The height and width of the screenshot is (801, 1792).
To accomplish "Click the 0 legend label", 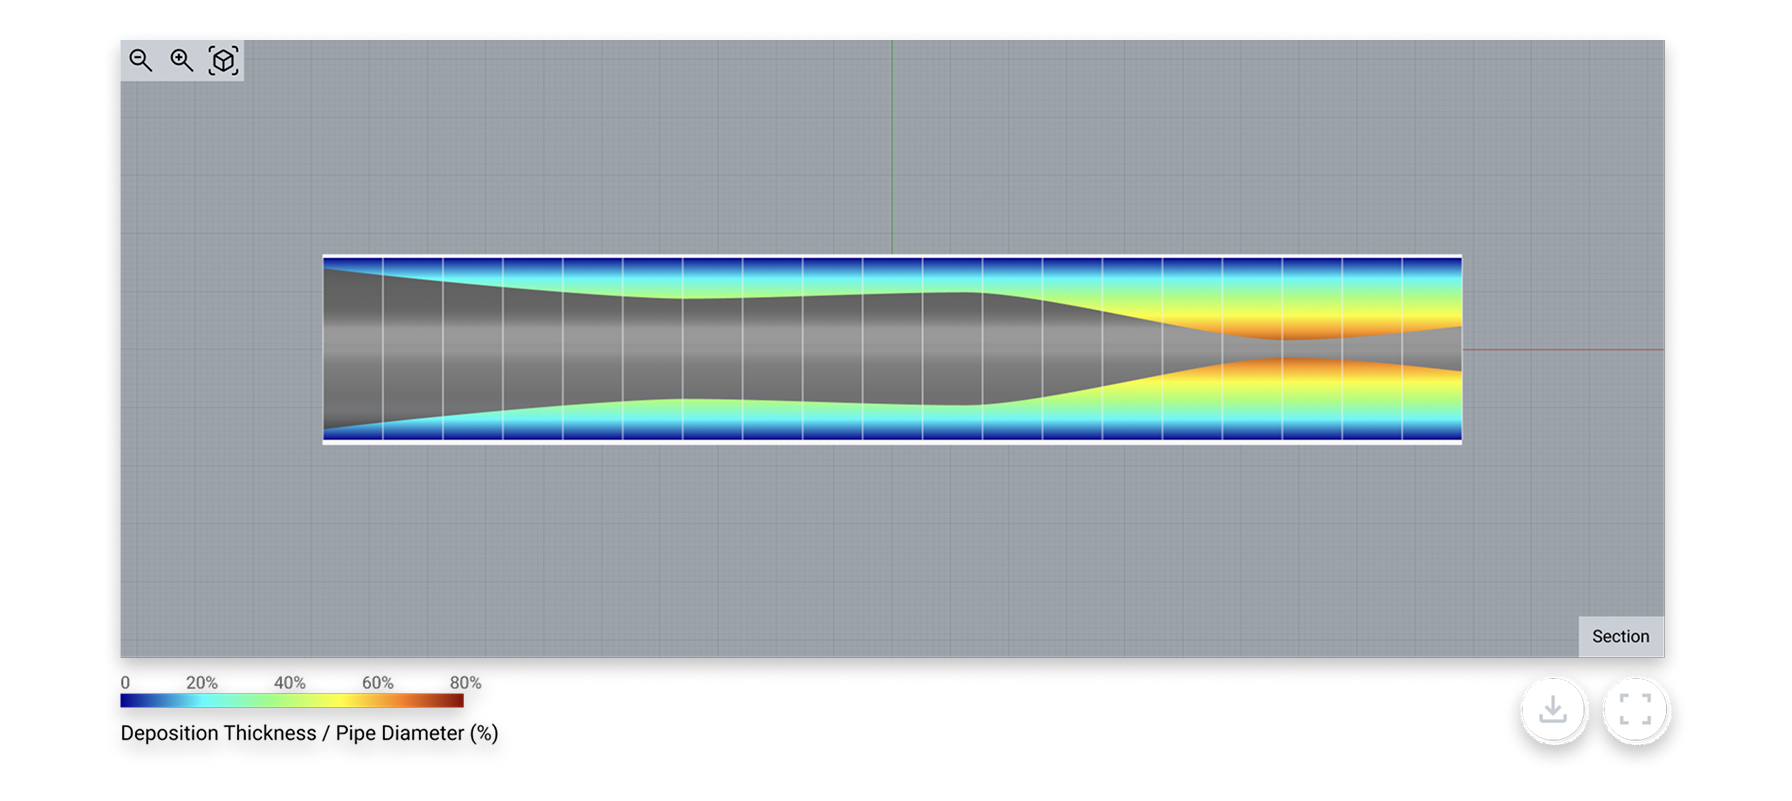I will [125, 683].
